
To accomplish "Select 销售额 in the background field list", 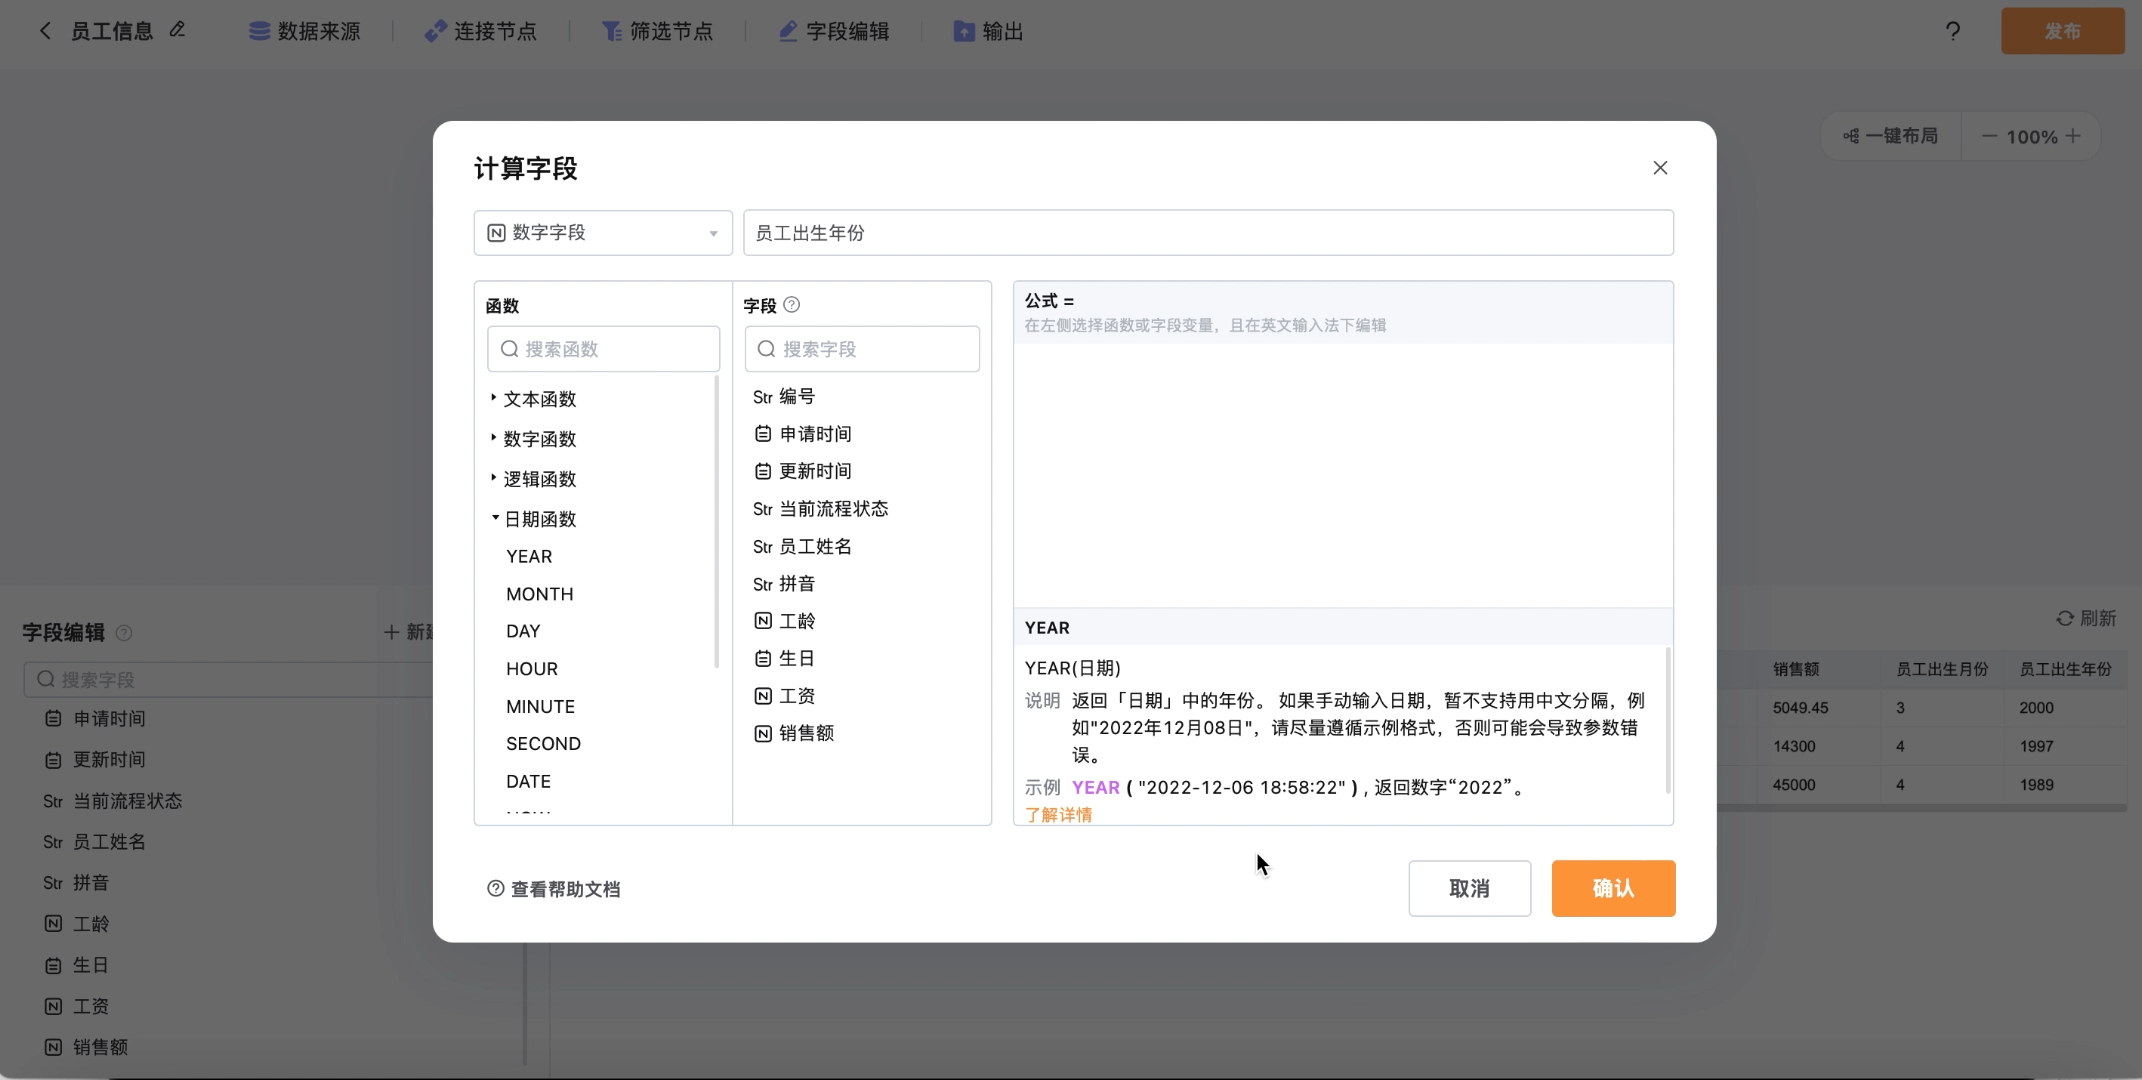I will tap(86, 1047).
